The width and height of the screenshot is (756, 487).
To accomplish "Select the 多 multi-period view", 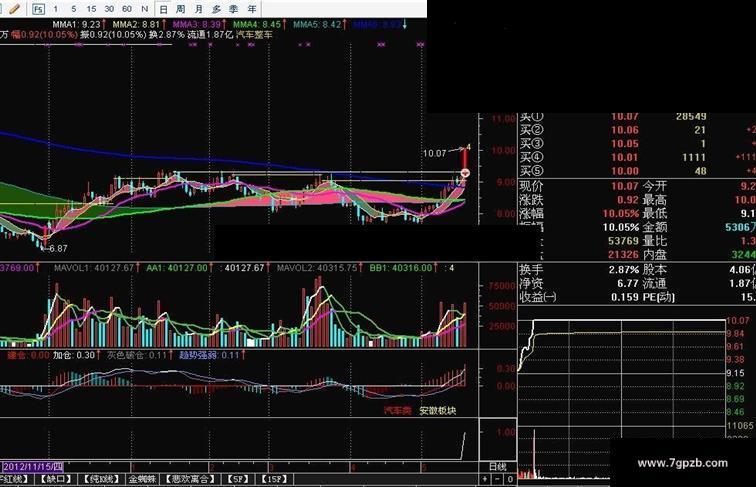I will [216, 9].
